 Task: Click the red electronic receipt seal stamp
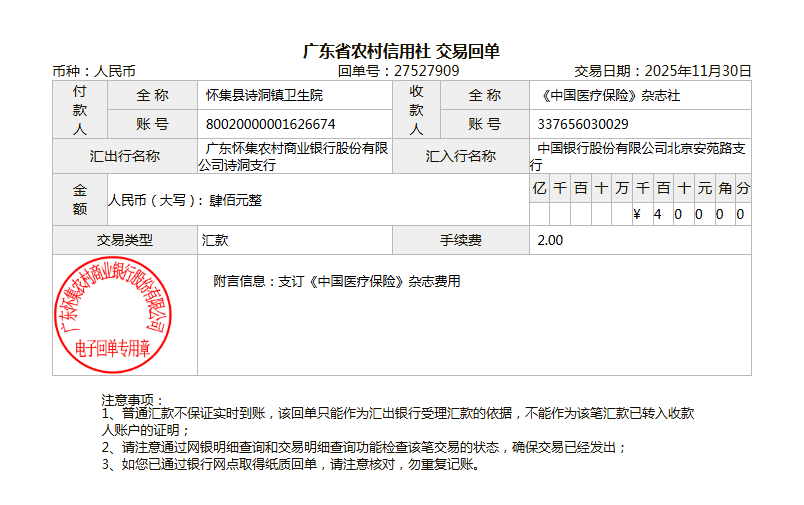tap(112, 313)
